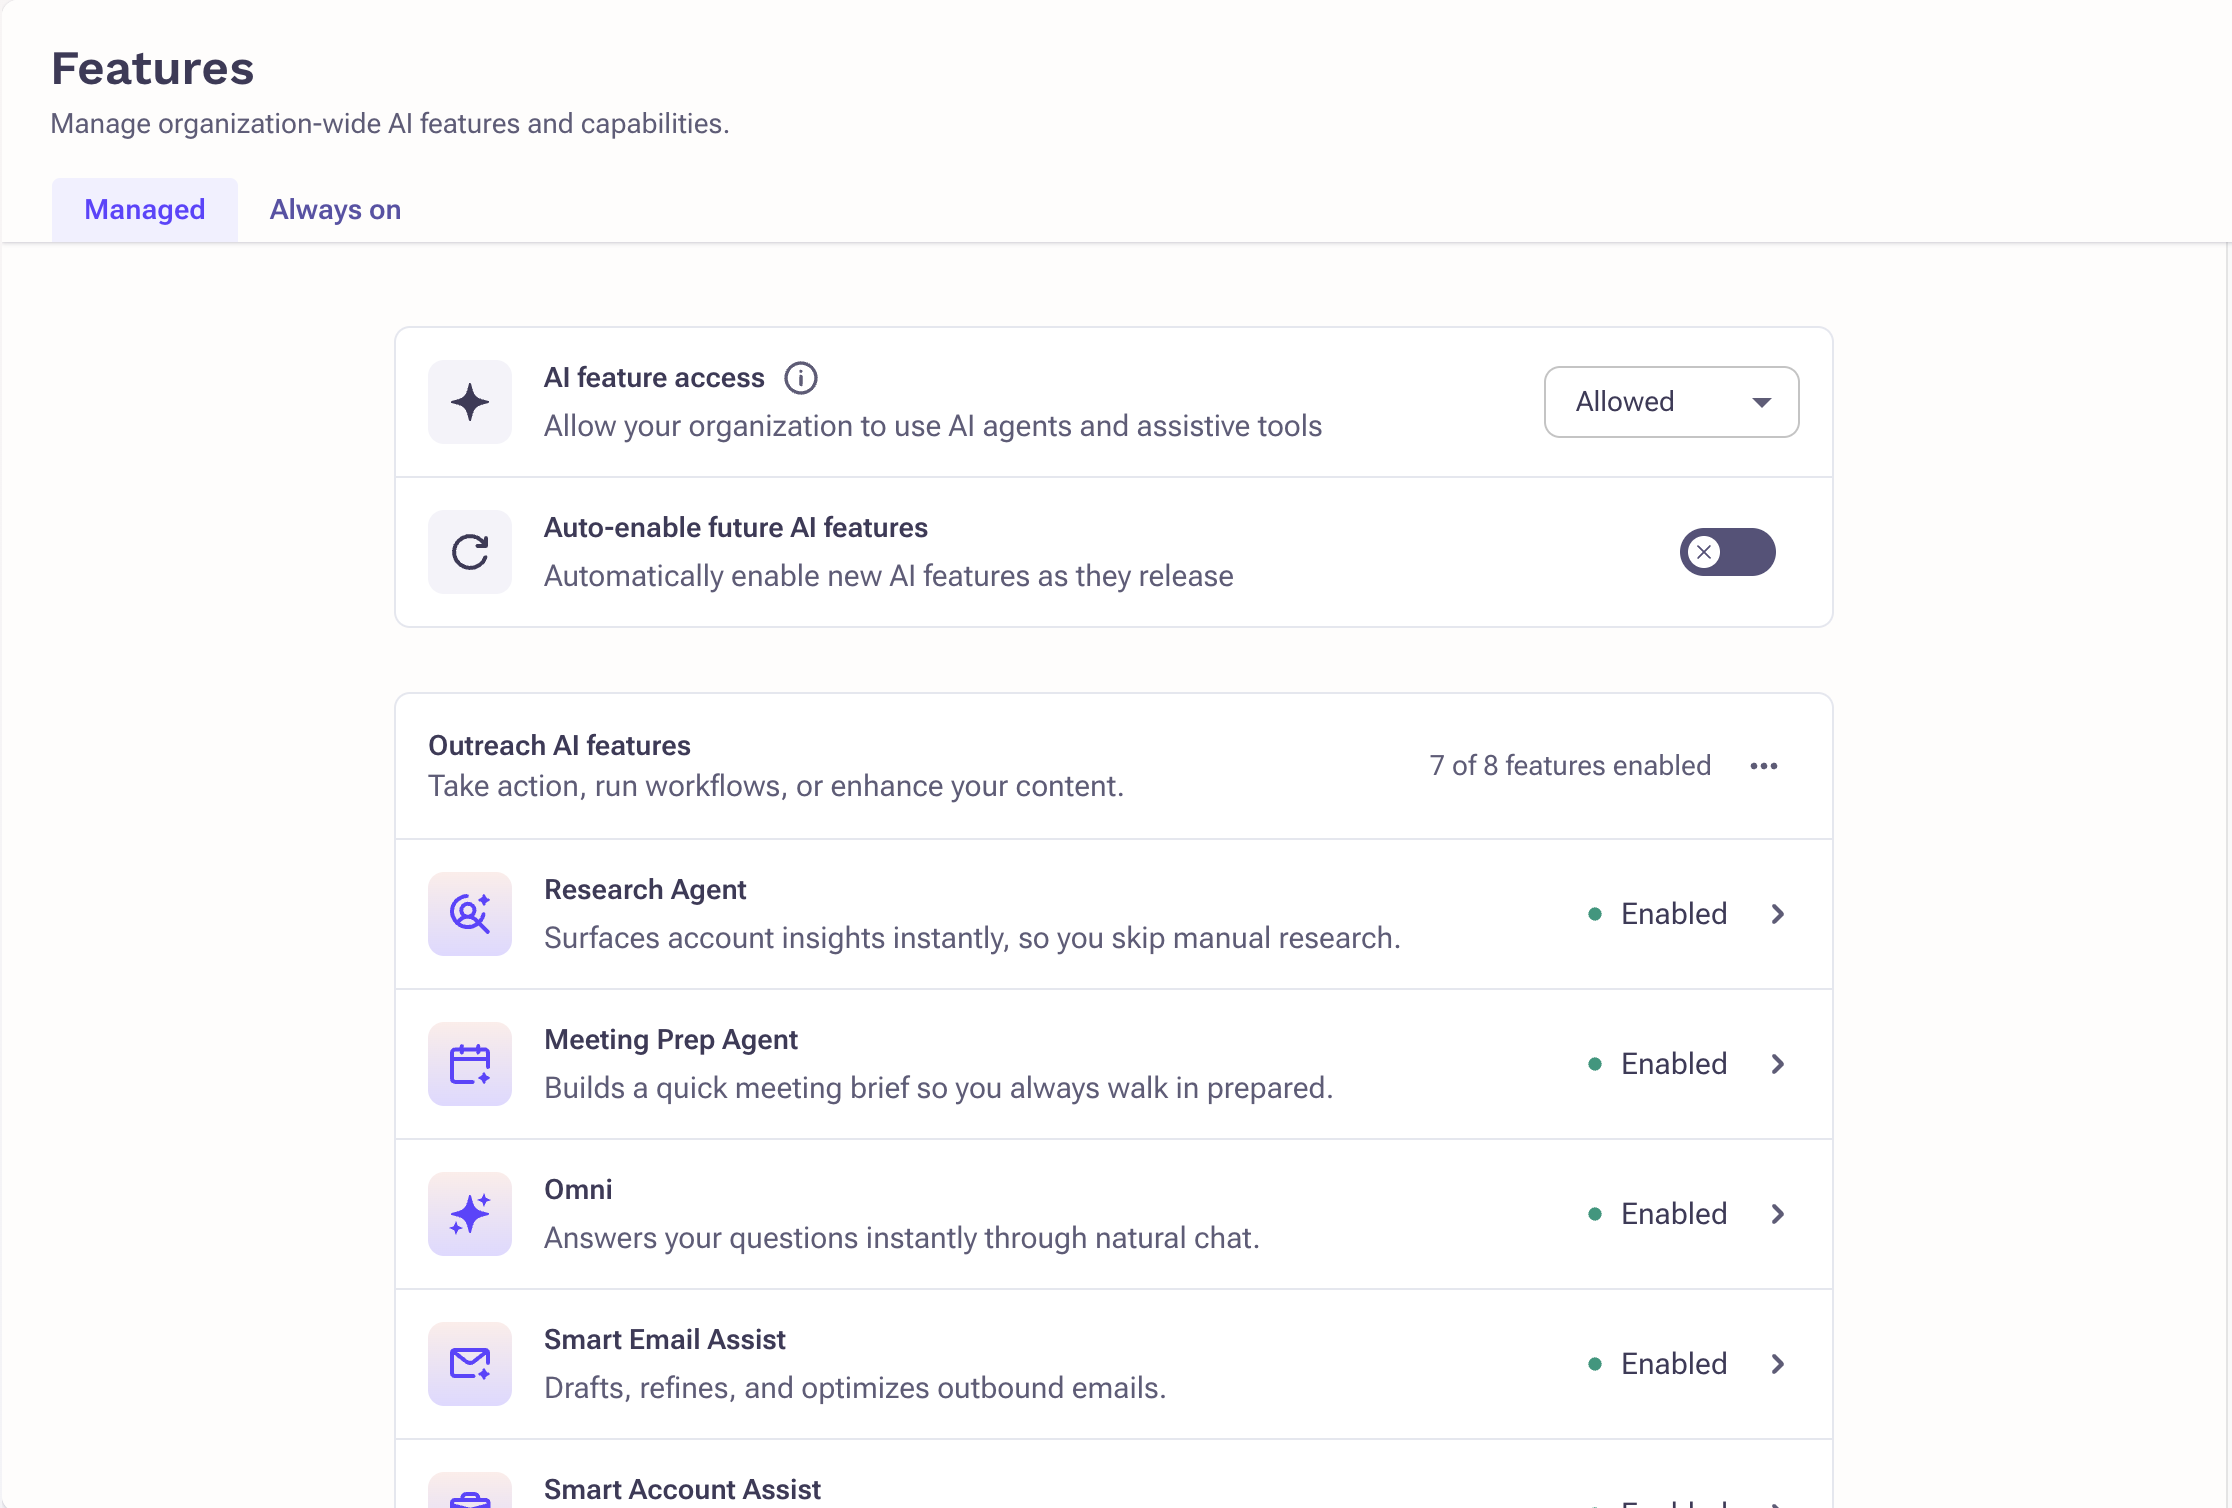Expand Research Agent settings via chevron
Screen dimensions: 2232x1508
point(1778,914)
